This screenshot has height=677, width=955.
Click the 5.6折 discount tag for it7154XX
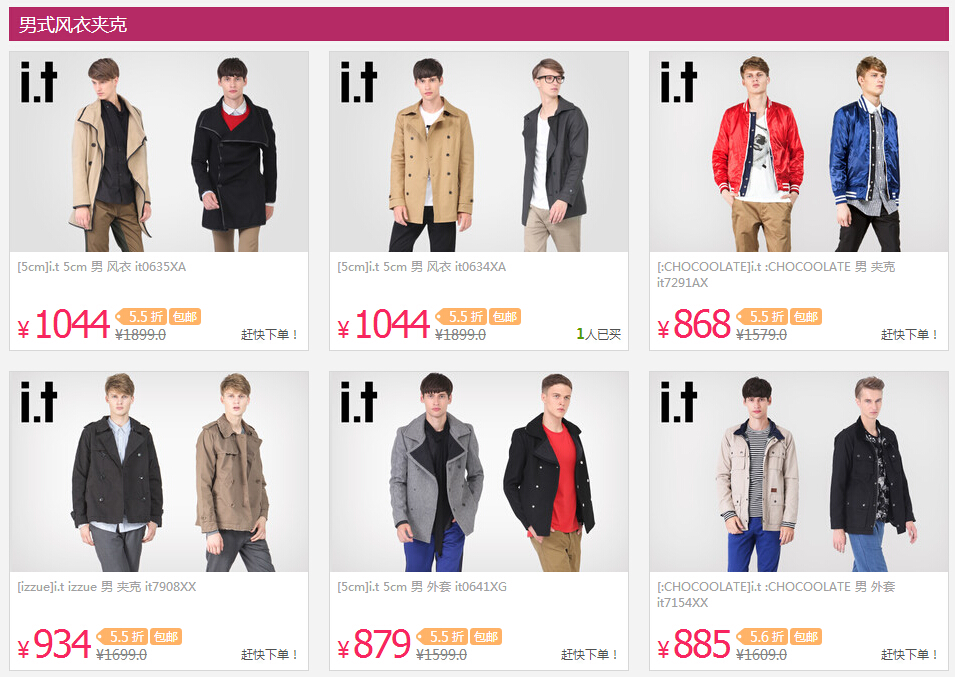(762, 637)
